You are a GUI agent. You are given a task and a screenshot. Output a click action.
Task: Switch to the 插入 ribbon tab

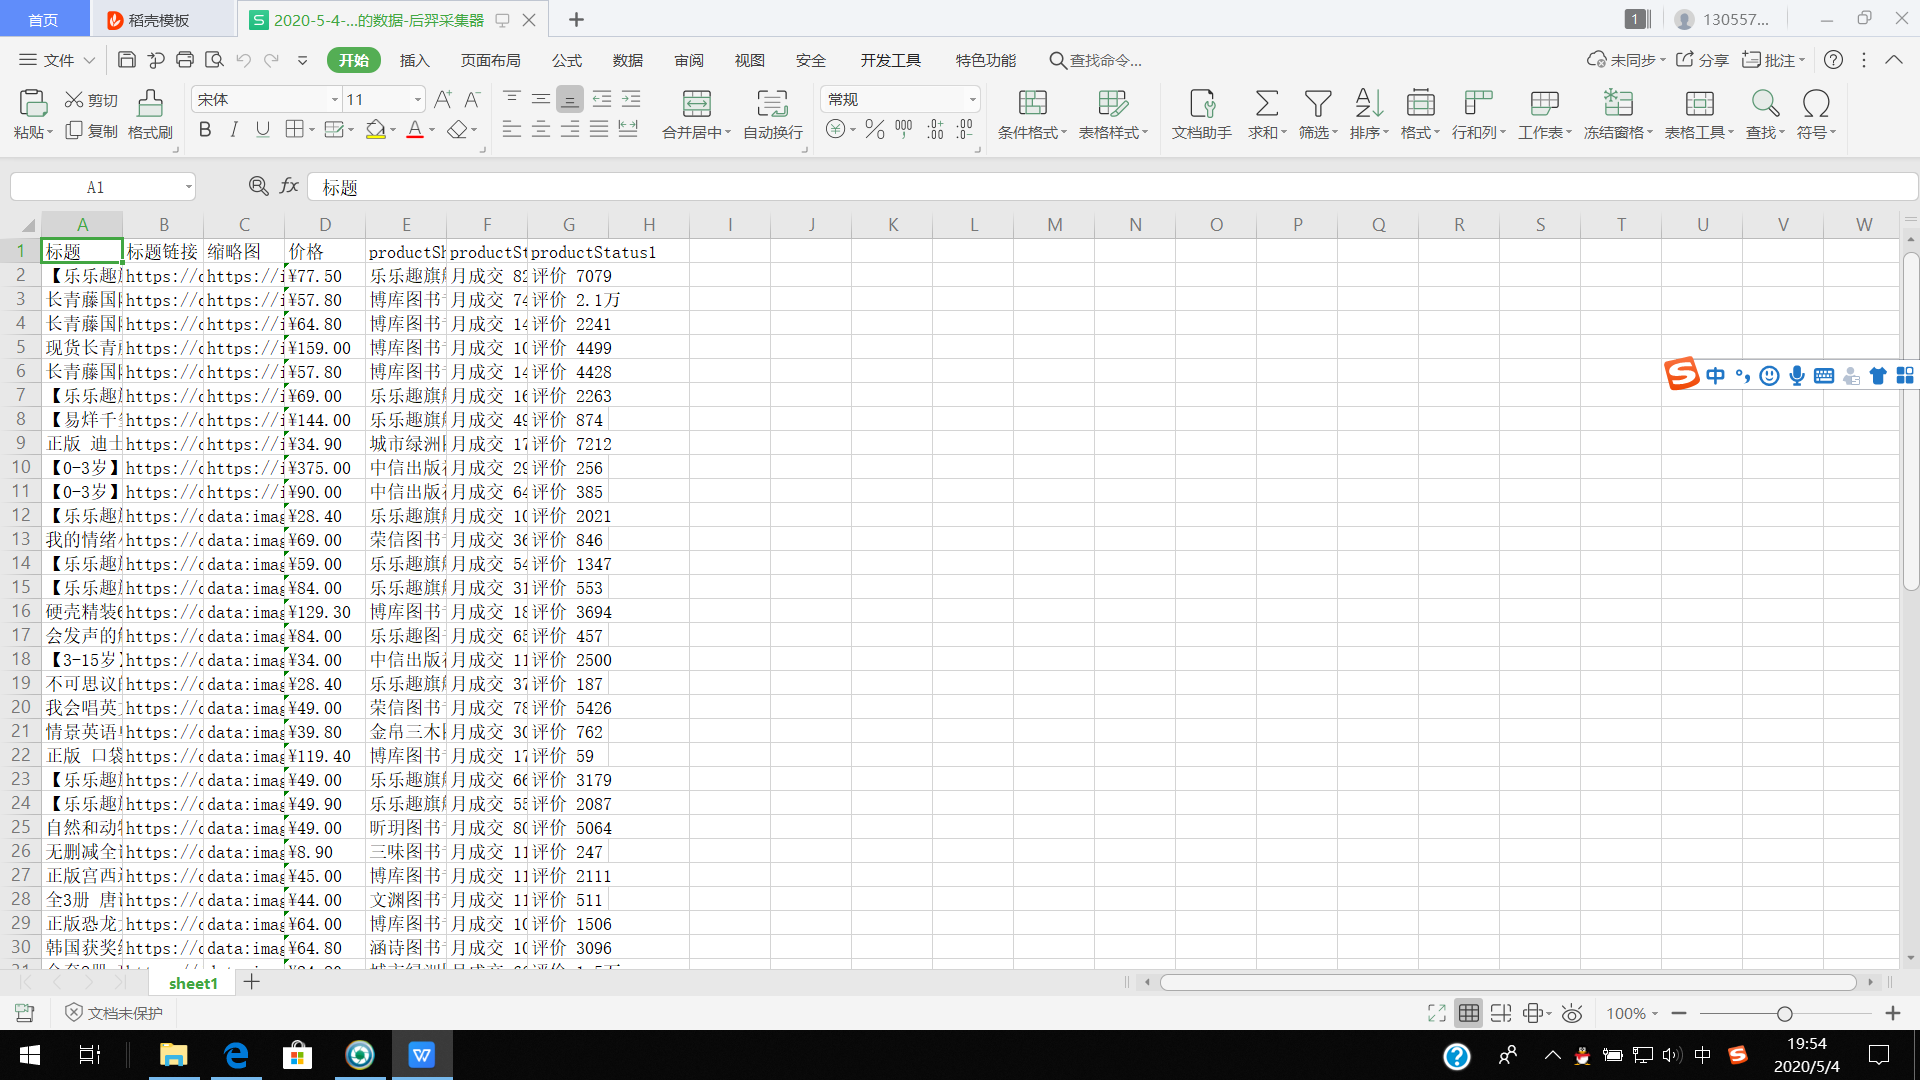pos(414,60)
